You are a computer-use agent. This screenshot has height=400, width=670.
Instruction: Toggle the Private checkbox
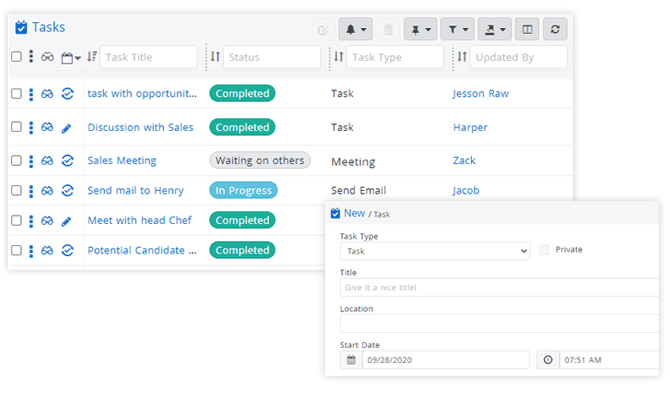[544, 250]
